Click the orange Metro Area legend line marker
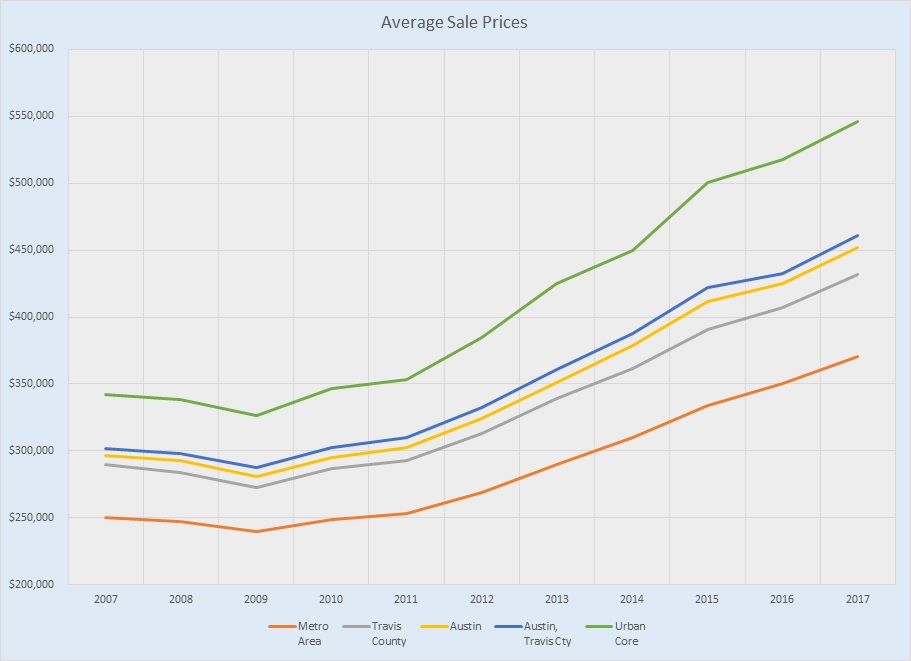The height and width of the screenshot is (661, 911). [x=282, y=627]
